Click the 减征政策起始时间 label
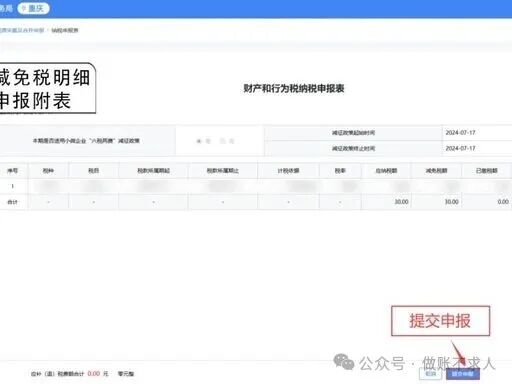 click(x=353, y=133)
